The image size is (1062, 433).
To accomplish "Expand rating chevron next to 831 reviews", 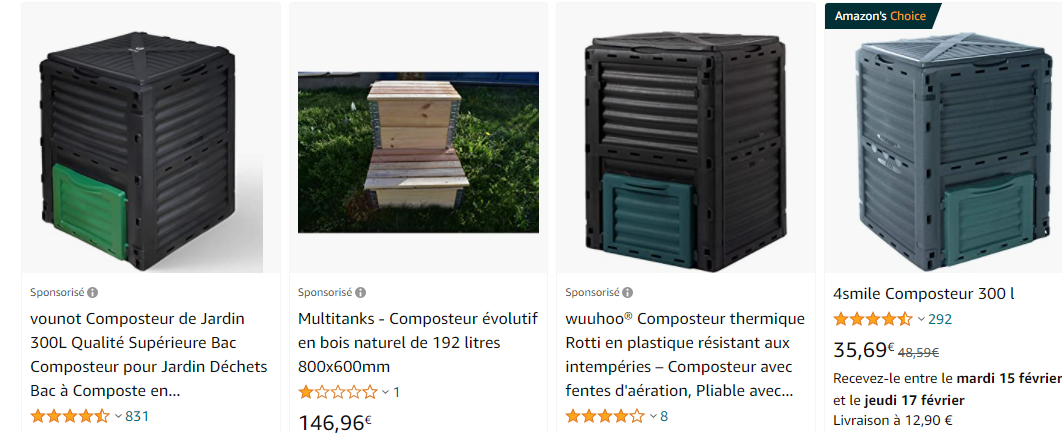I will tap(117, 416).
